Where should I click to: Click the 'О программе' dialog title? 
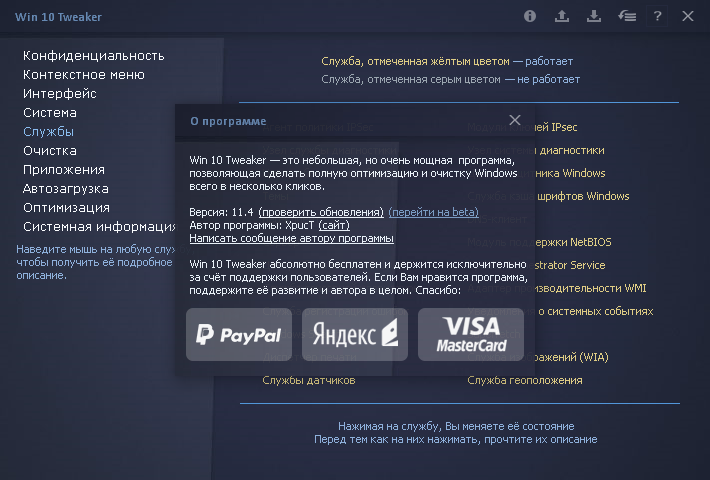pyautogui.click(x=228, y=121)
